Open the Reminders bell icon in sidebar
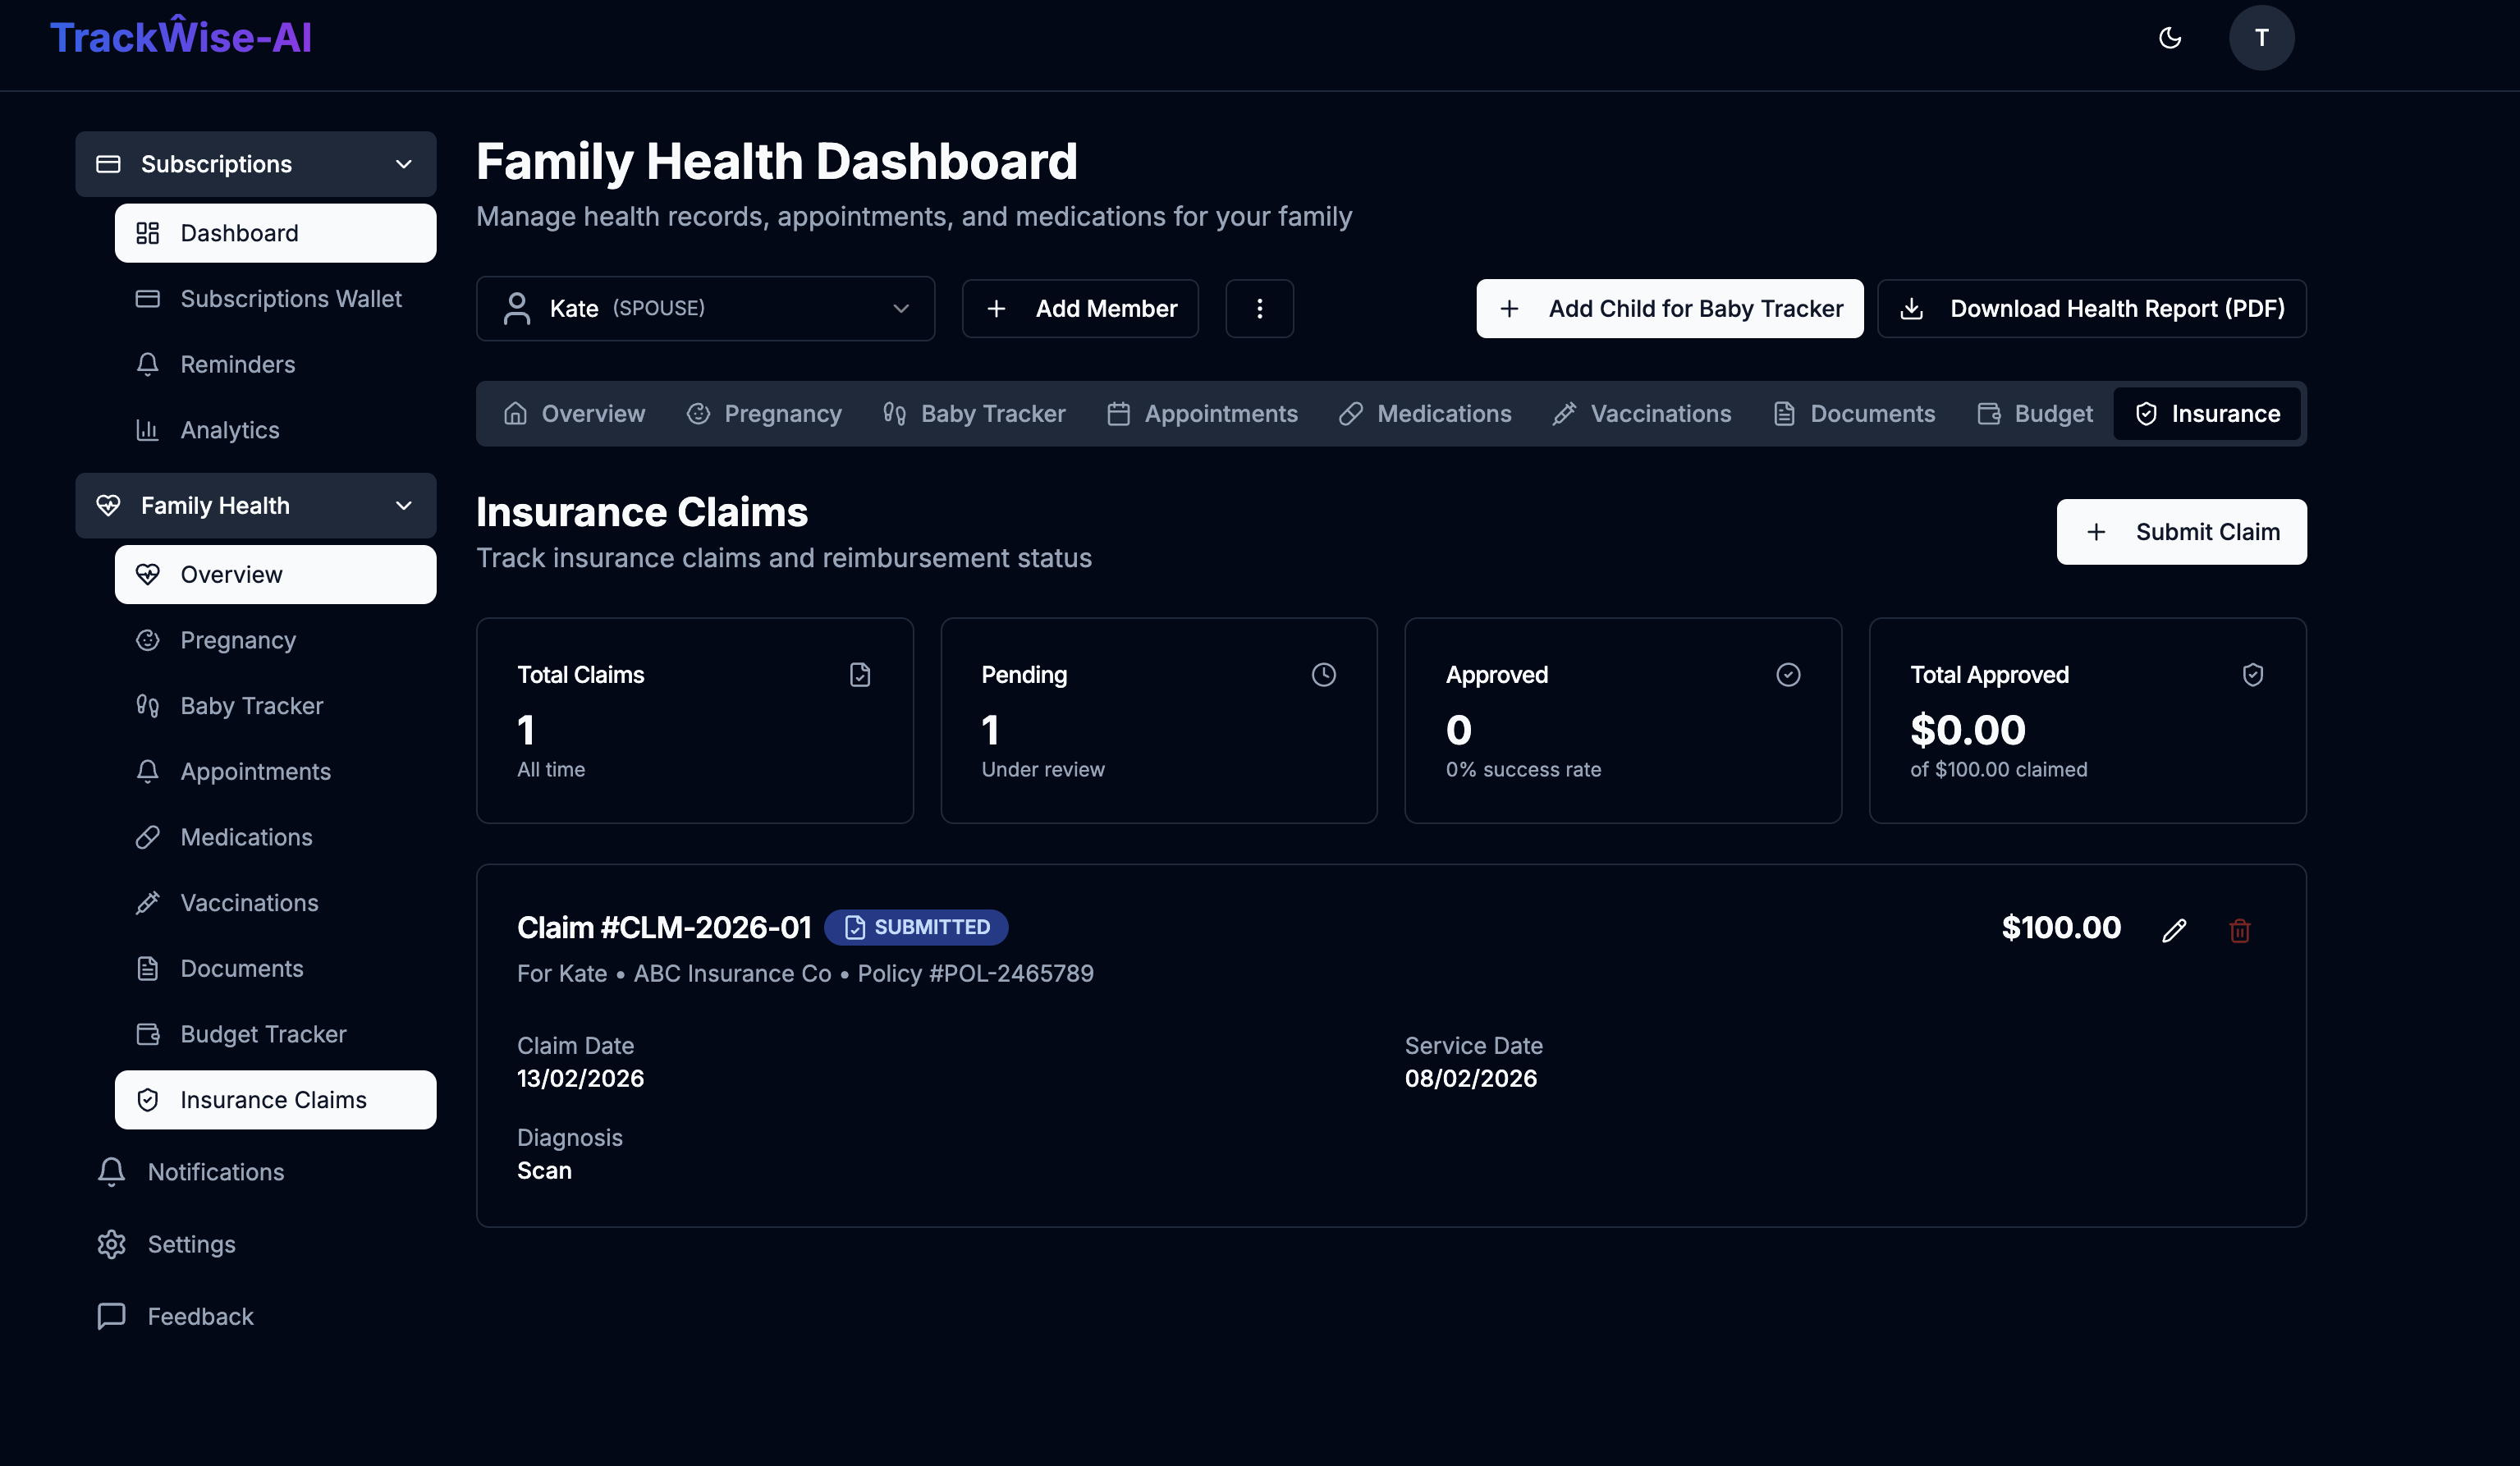Image resolution: width=2520 pixels, height=1466 pixels. point(147,364)
